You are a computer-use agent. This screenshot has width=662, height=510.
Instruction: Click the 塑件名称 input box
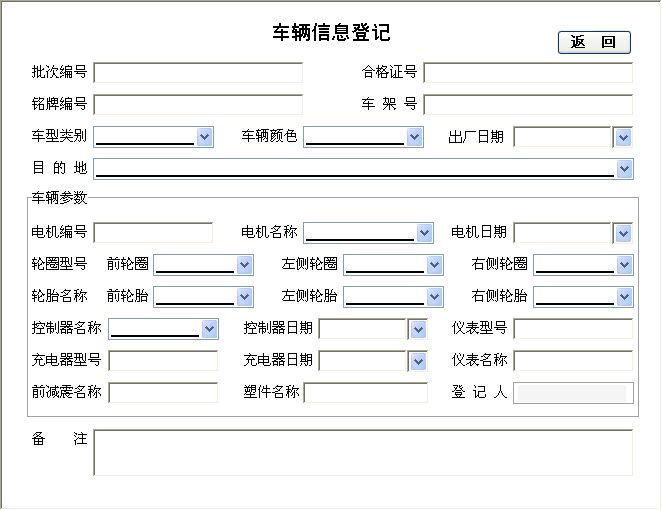click(366, 393)
